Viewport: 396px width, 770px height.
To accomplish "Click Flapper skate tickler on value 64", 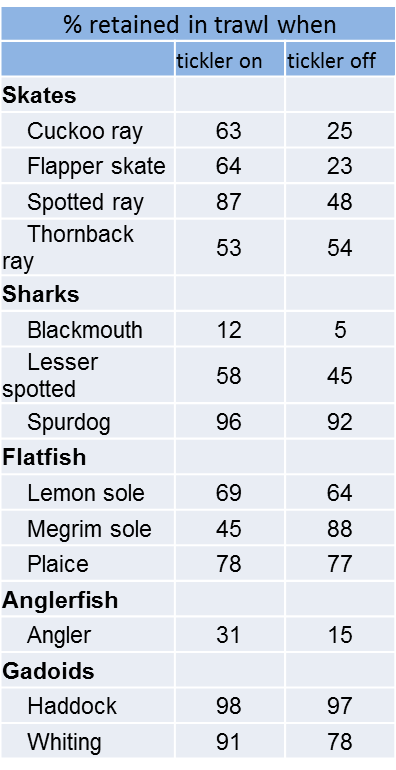I will coord(228,166).
